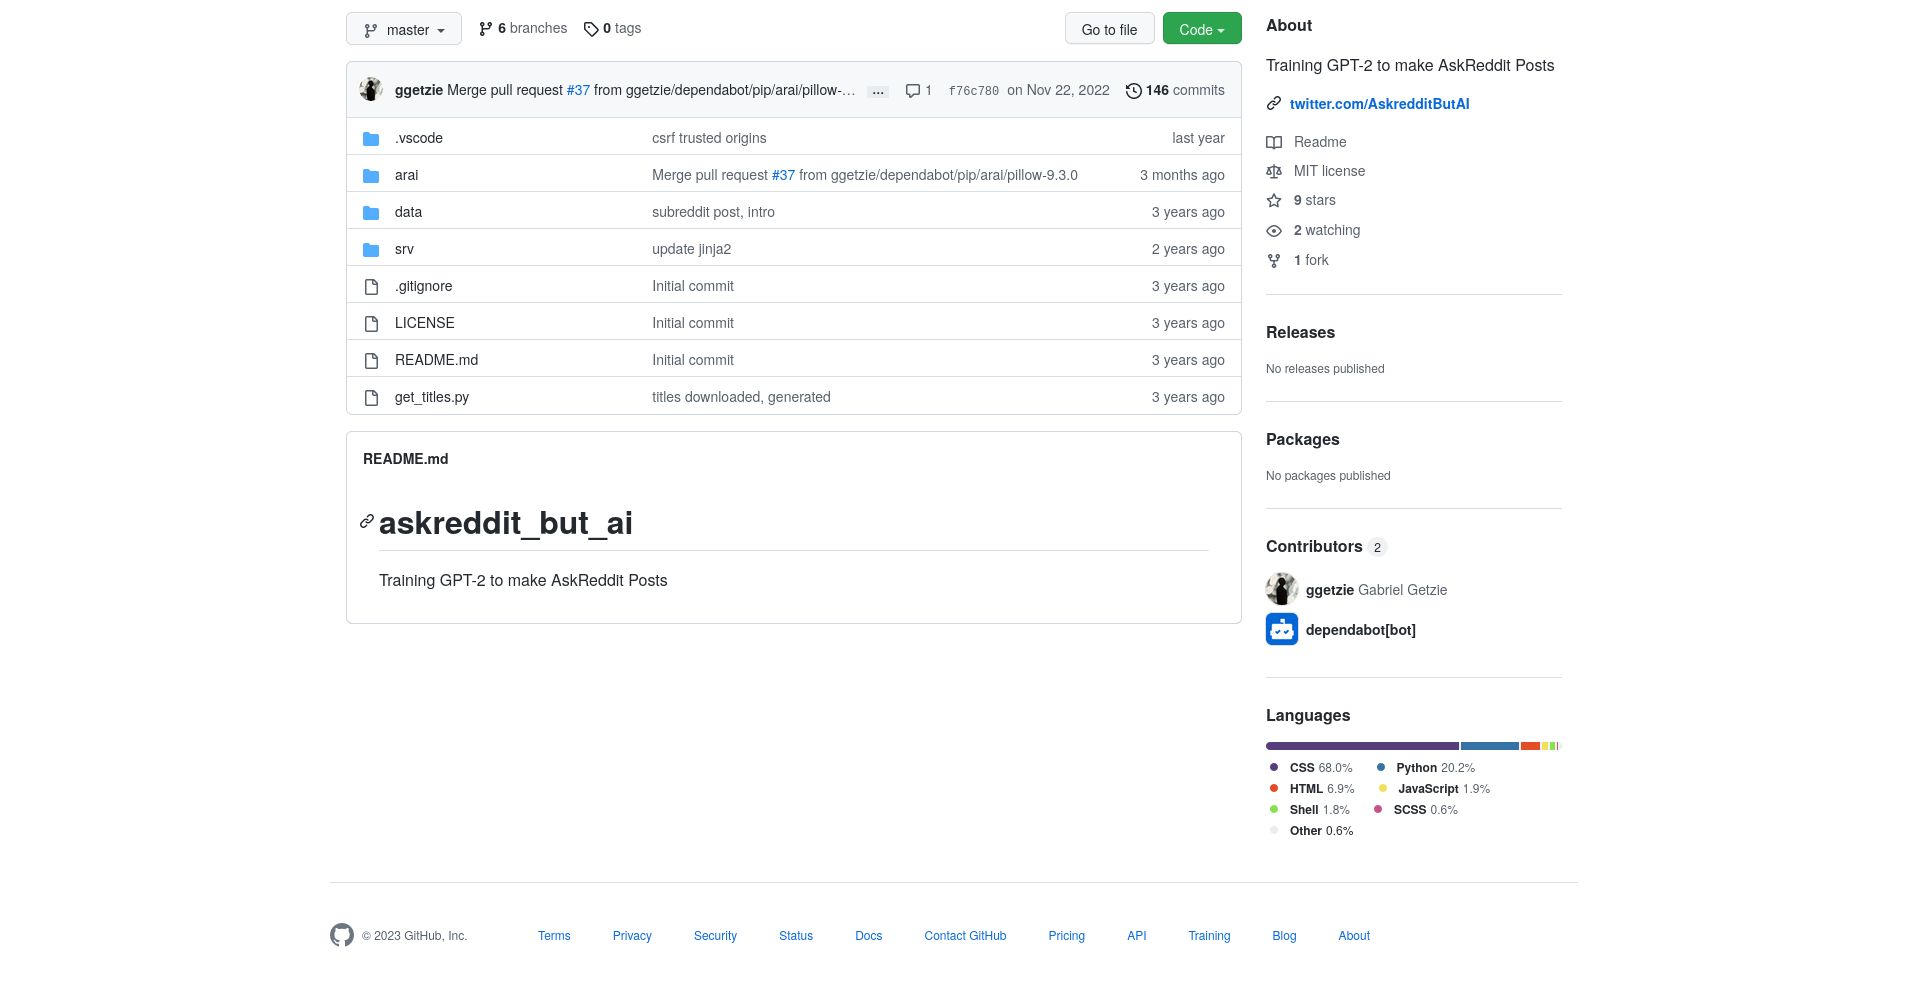View the 146 commits history
This screenshot has width=1920, height=995.
point(1175,90)
